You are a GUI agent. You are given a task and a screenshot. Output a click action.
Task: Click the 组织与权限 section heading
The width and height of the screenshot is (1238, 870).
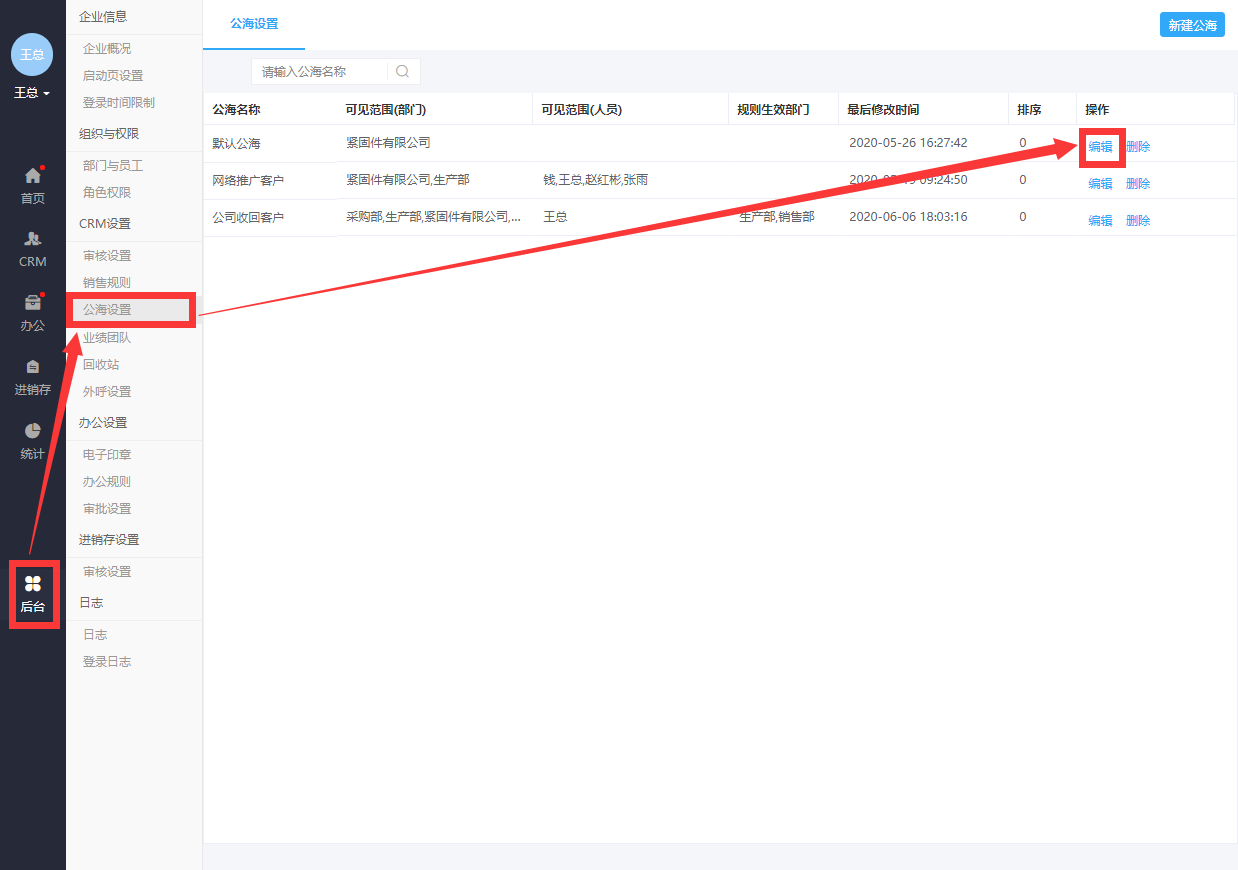[x=109, y=133]
